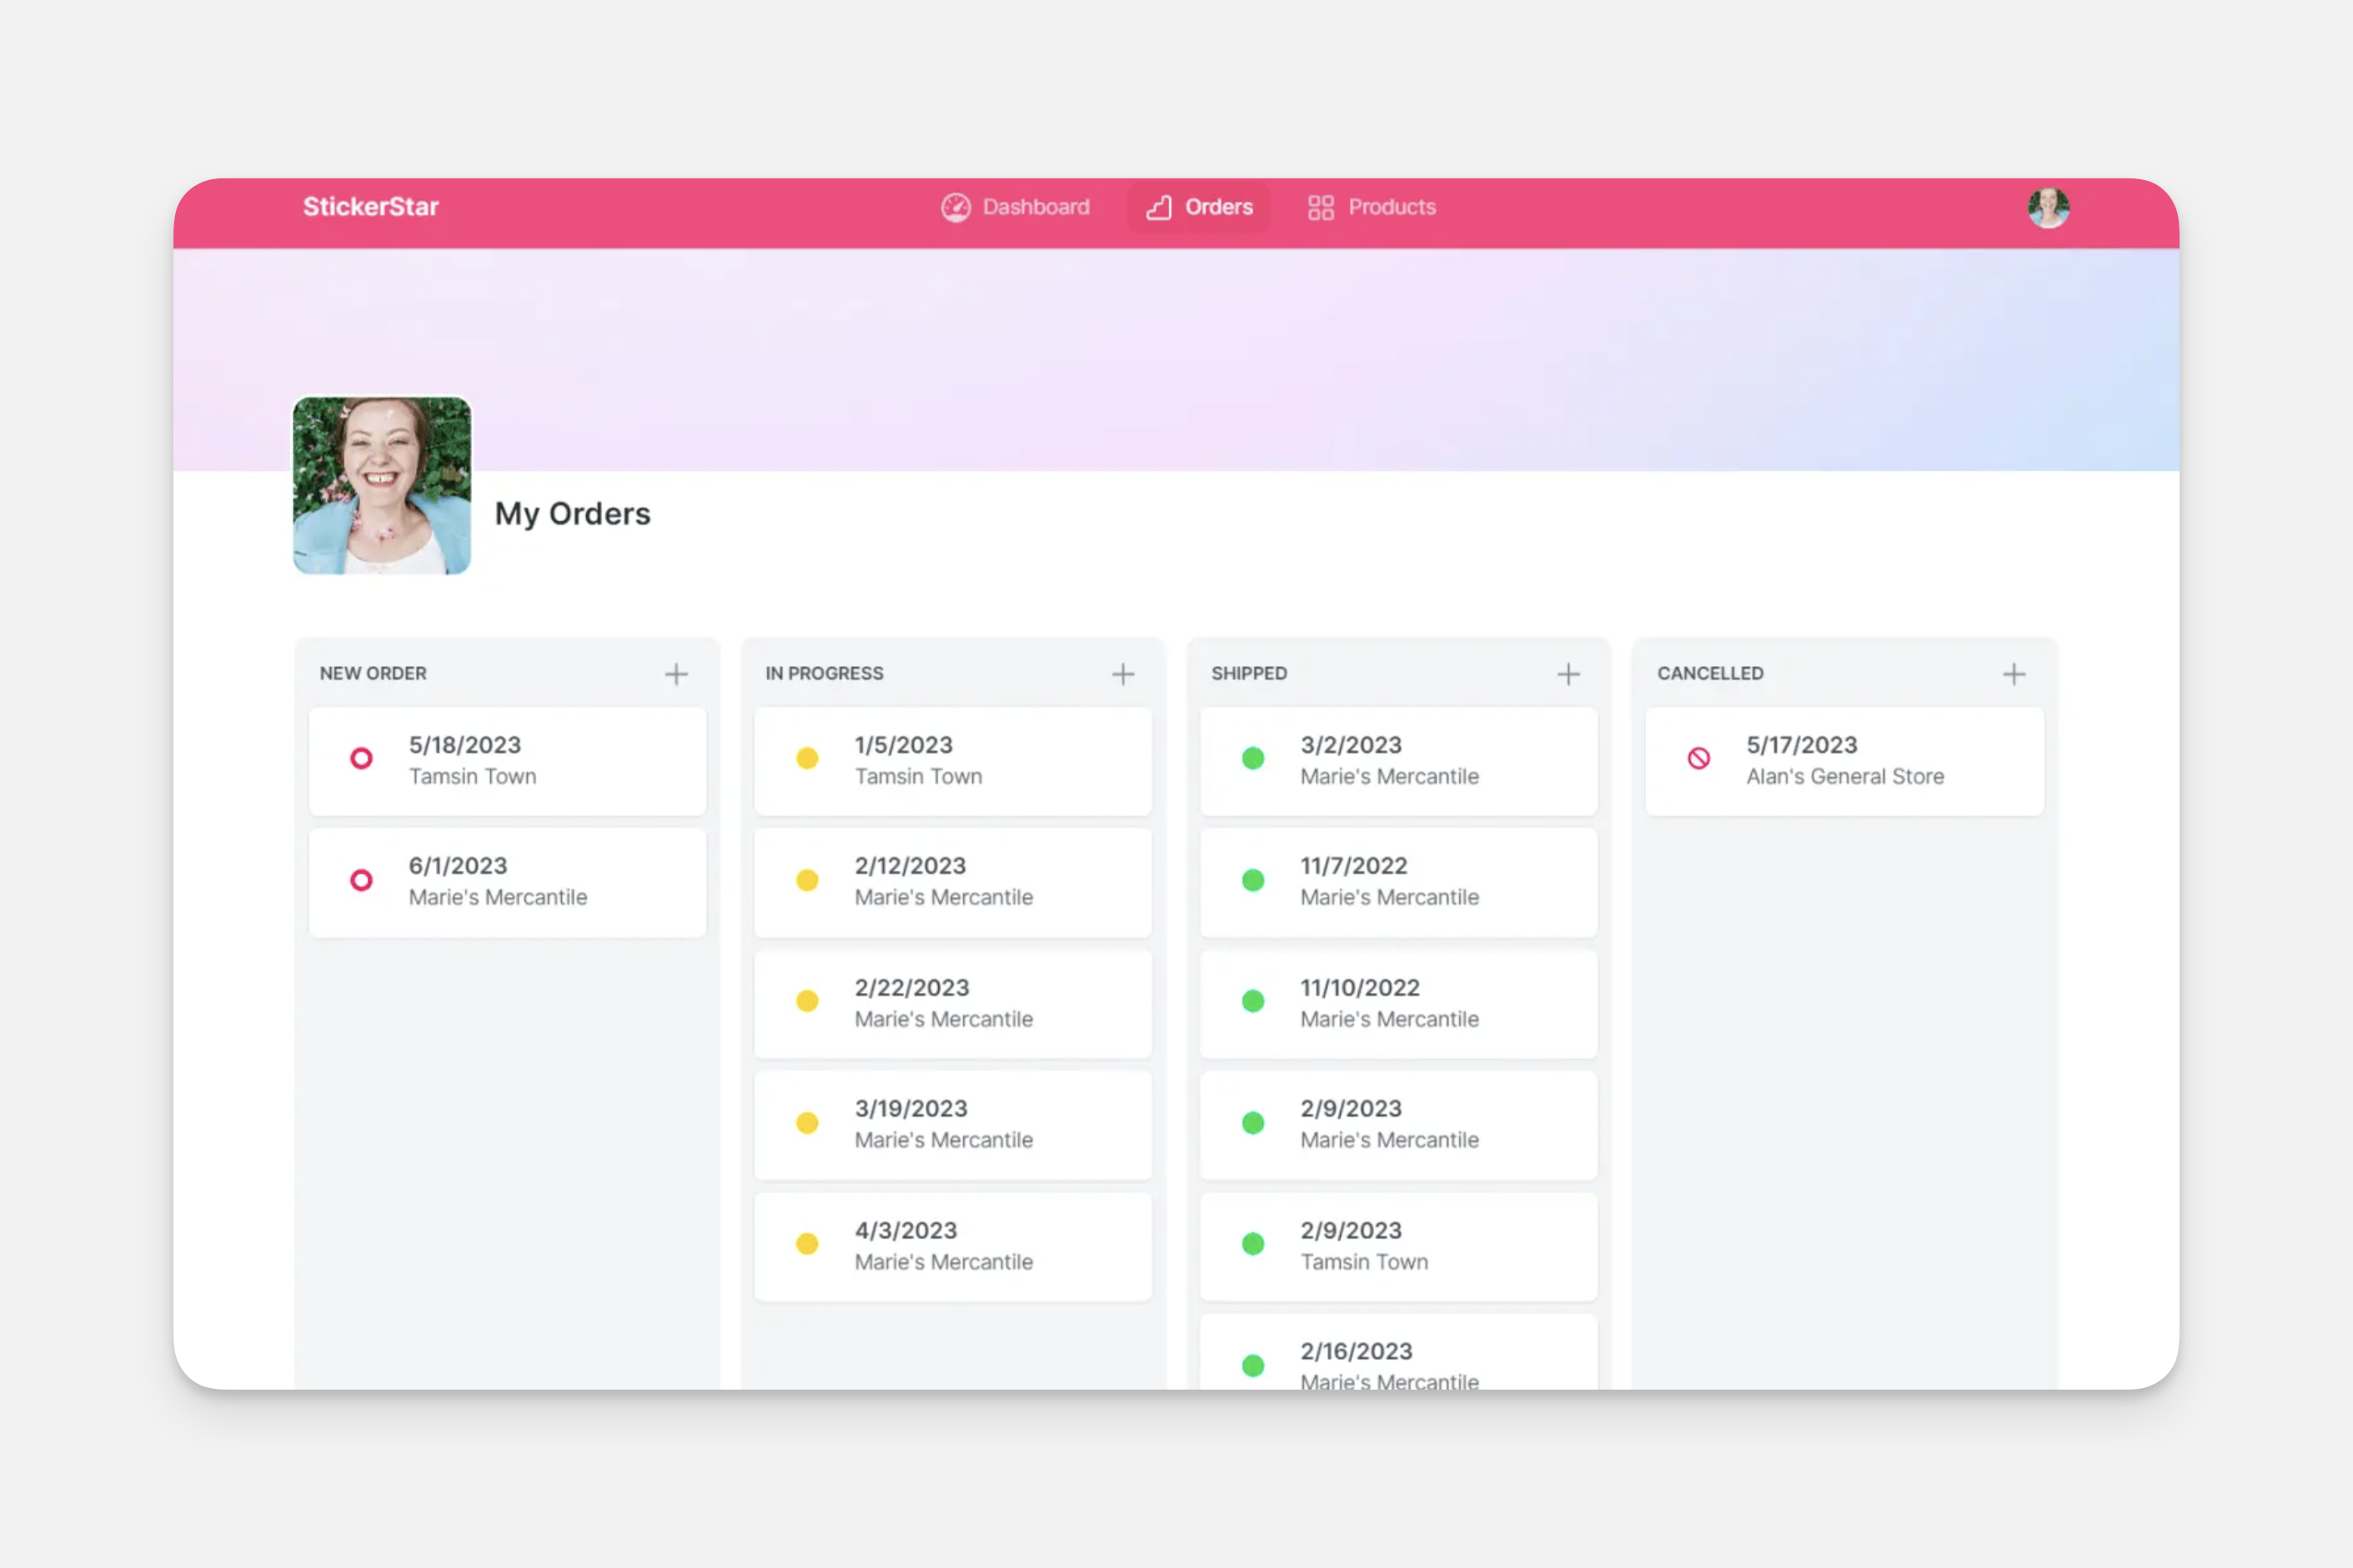Switch to the Orders tab

pos(1199,207)
